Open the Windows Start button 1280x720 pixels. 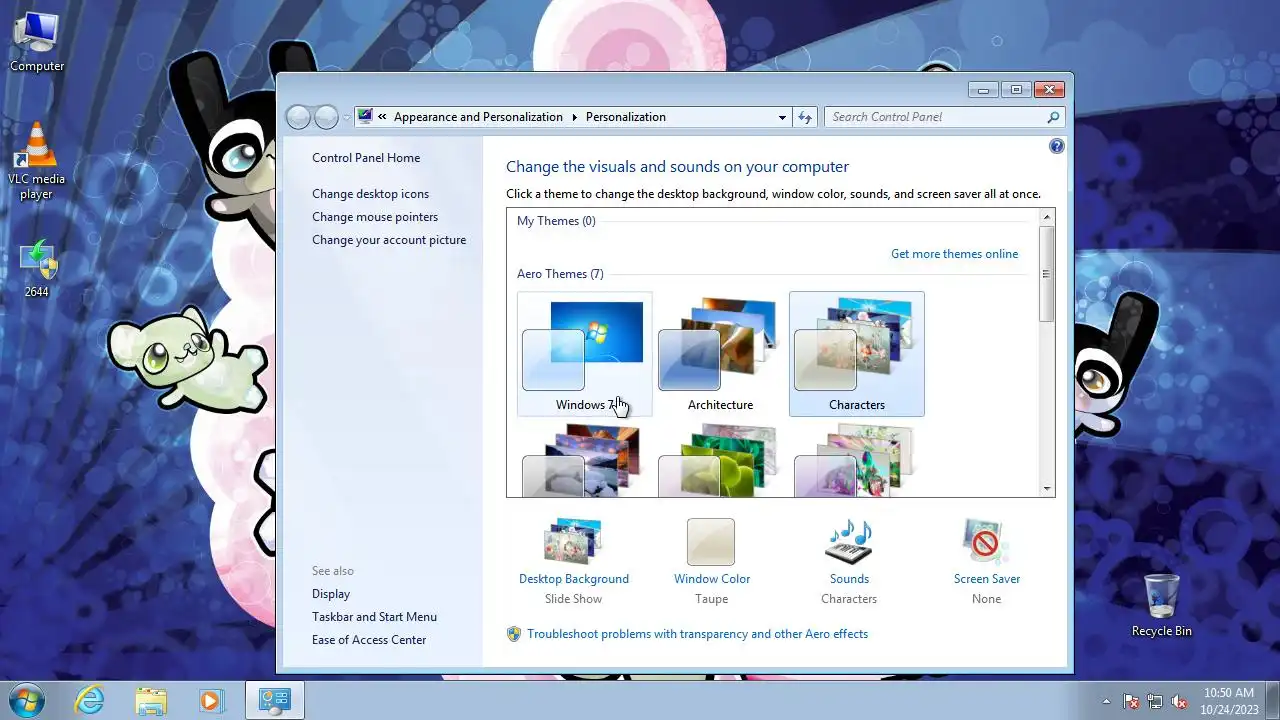tap(27, 700)
